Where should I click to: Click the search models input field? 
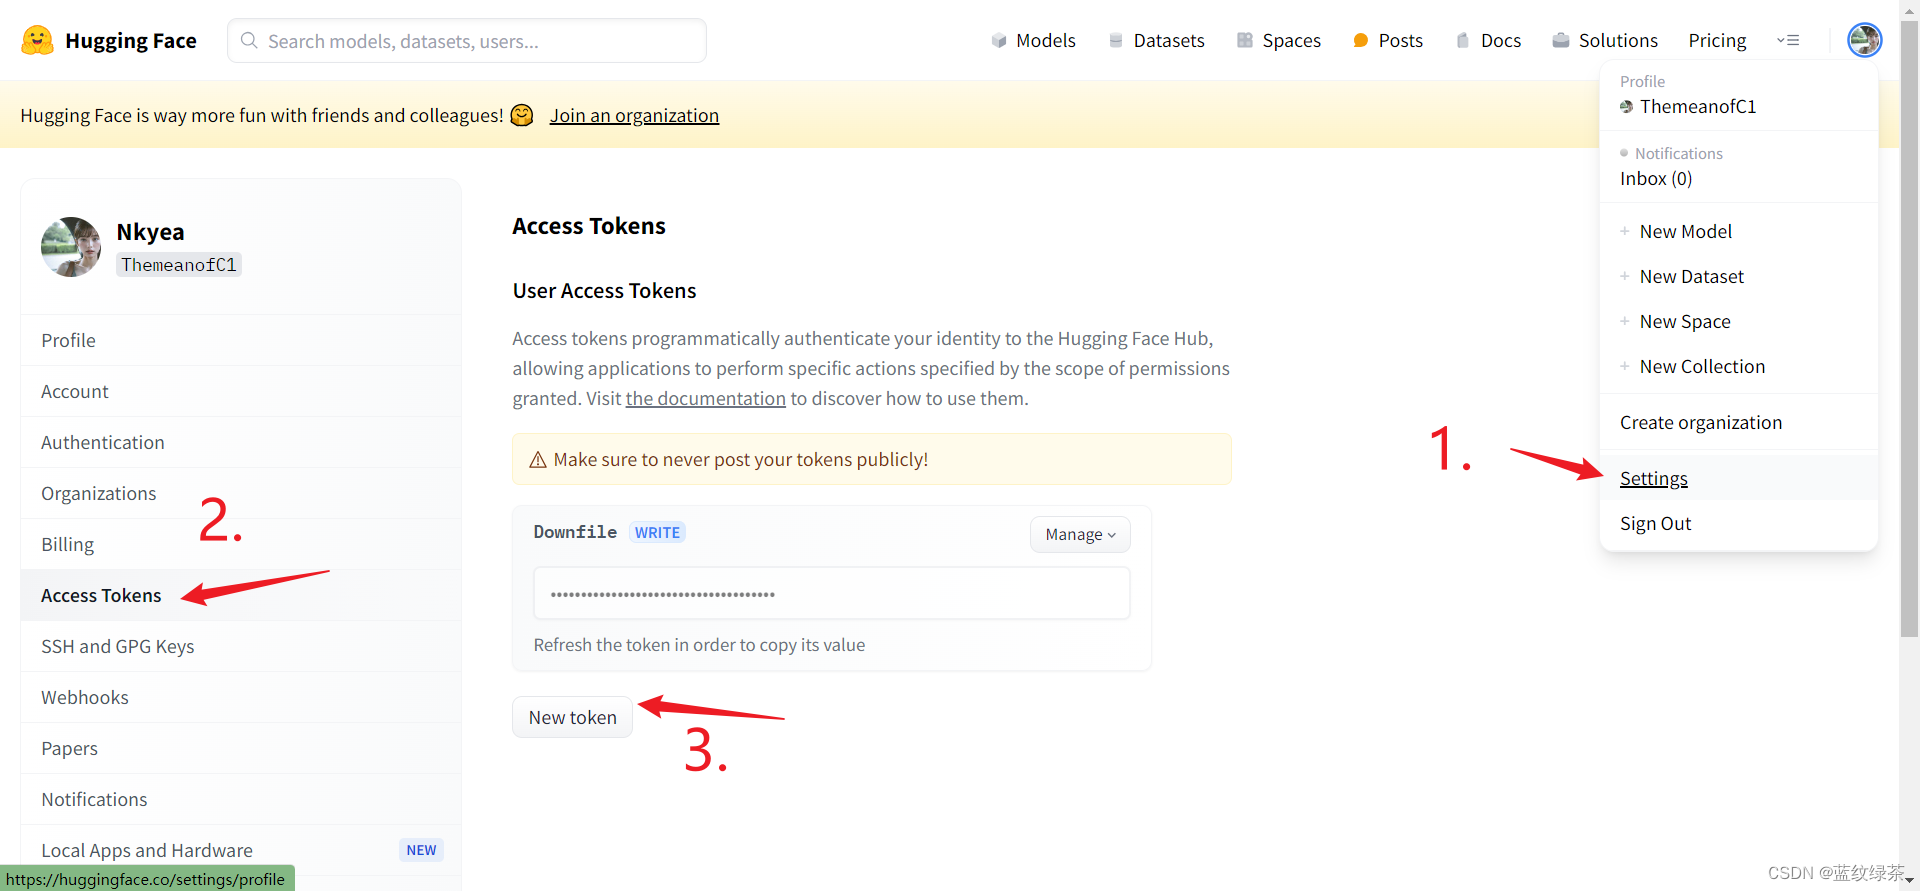[467, 41]
